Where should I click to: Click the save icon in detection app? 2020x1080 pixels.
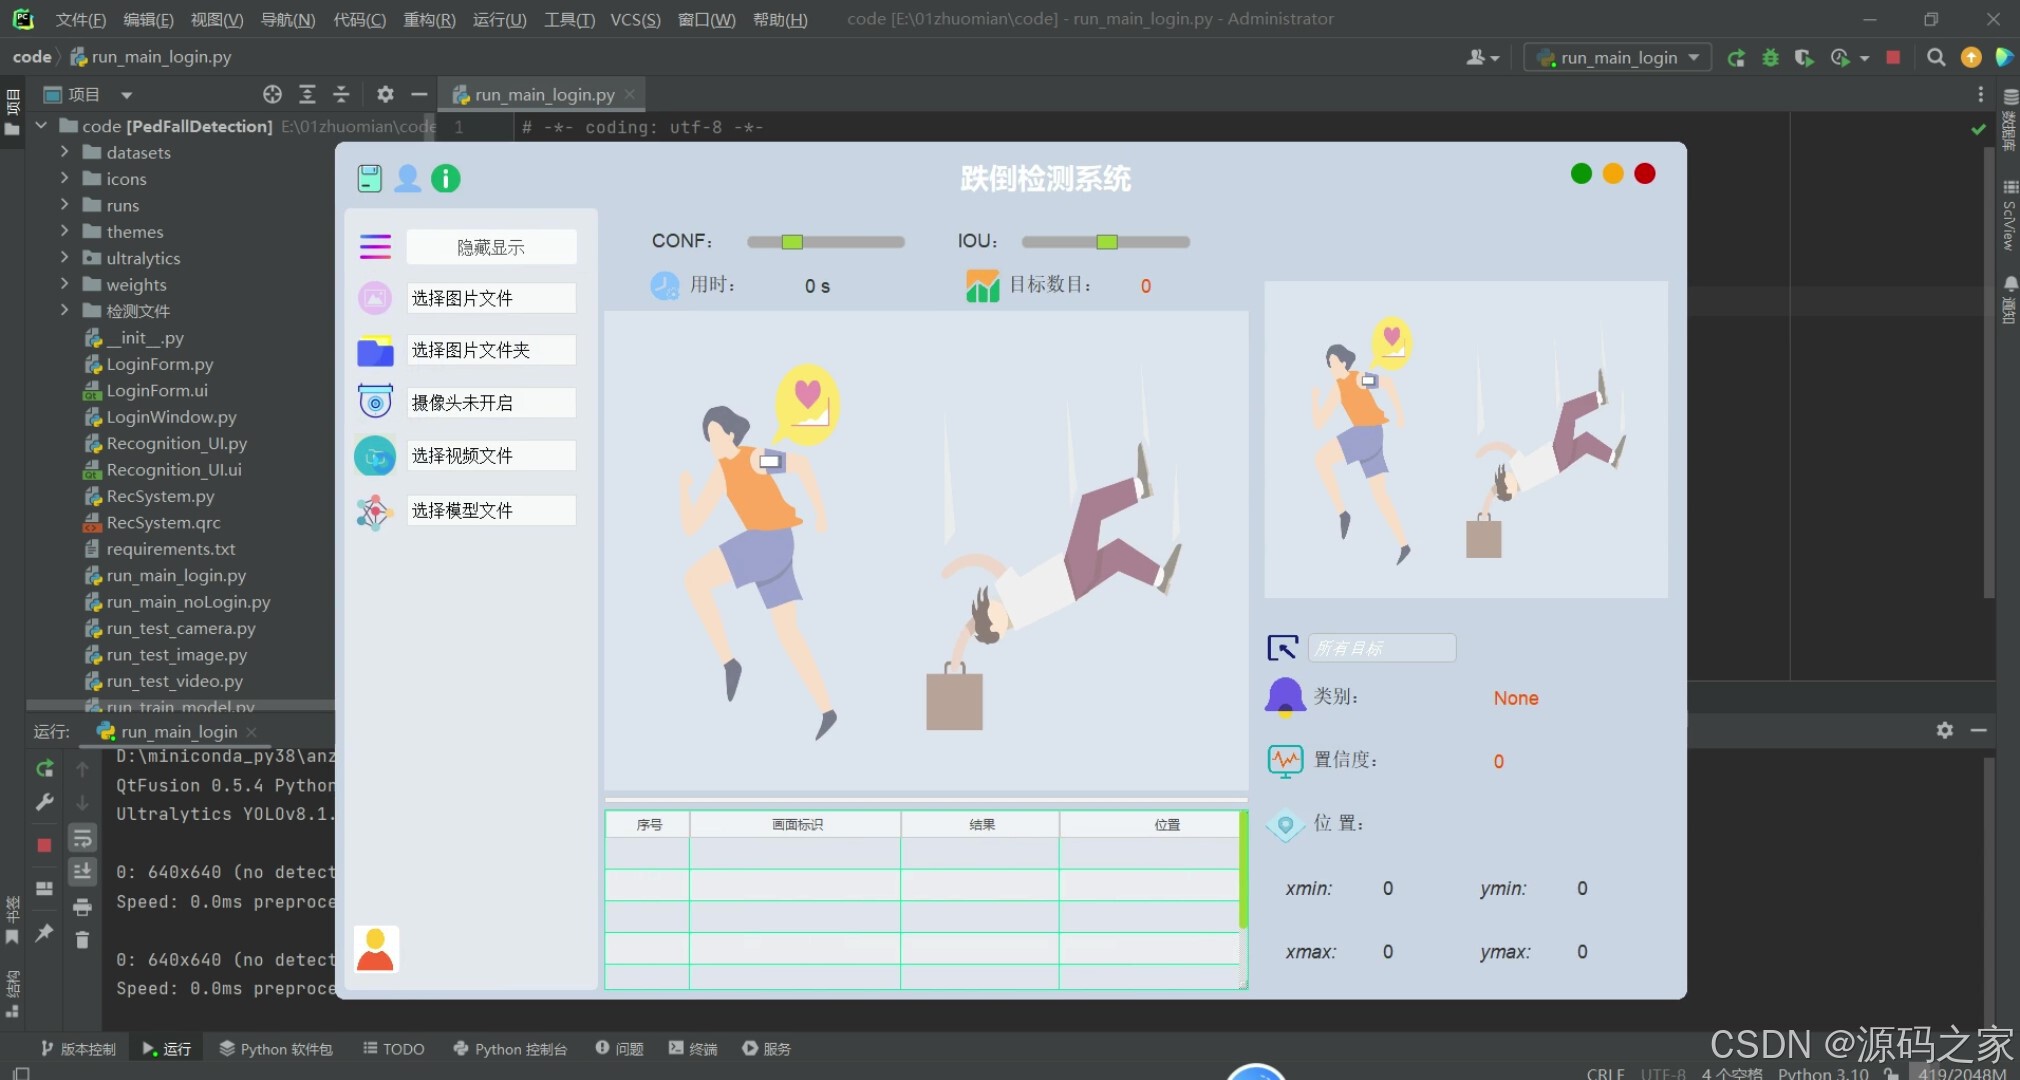tap(369, 178)
